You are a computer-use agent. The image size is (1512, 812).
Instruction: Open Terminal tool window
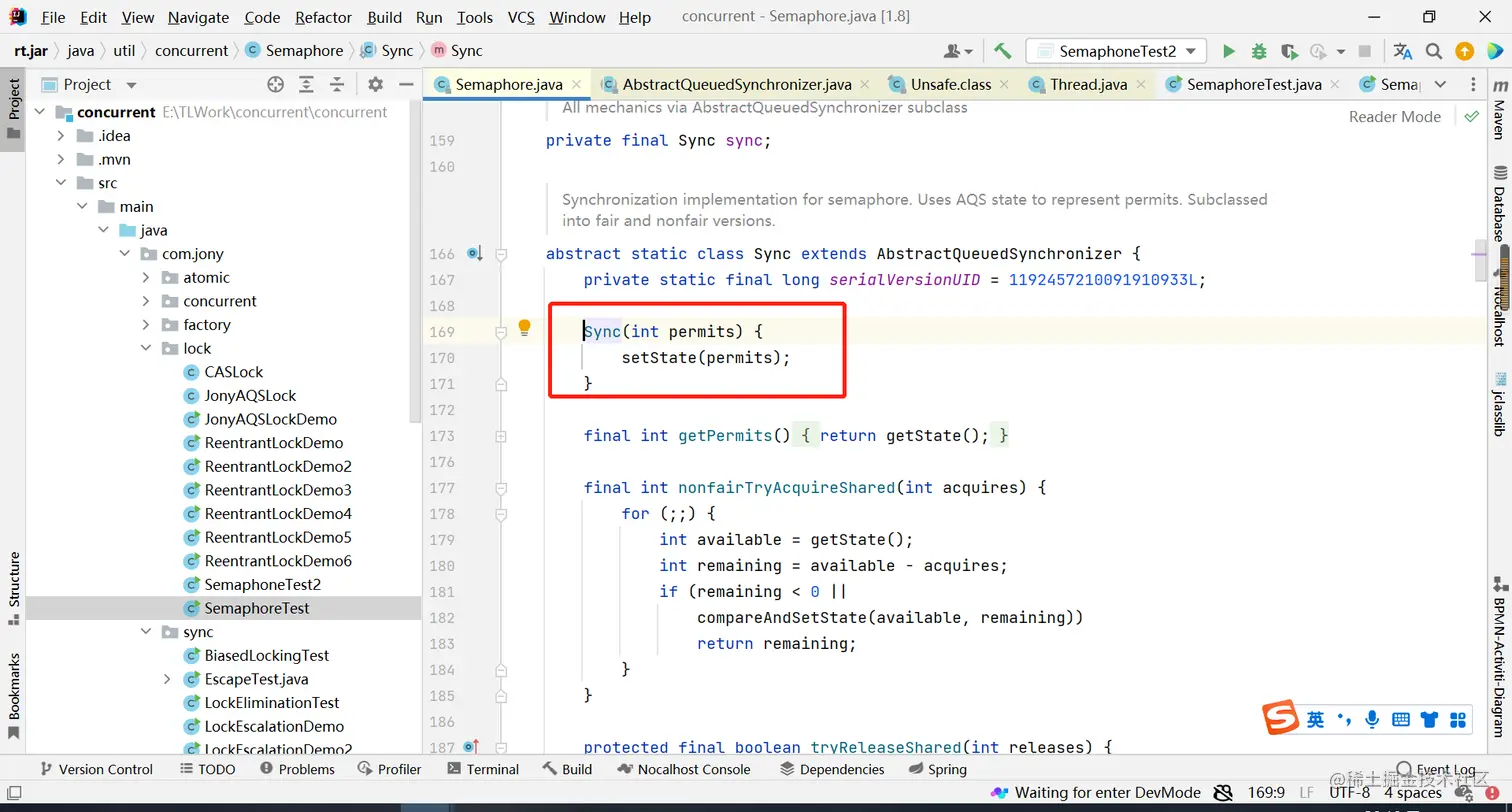click(x=483, y=769)
